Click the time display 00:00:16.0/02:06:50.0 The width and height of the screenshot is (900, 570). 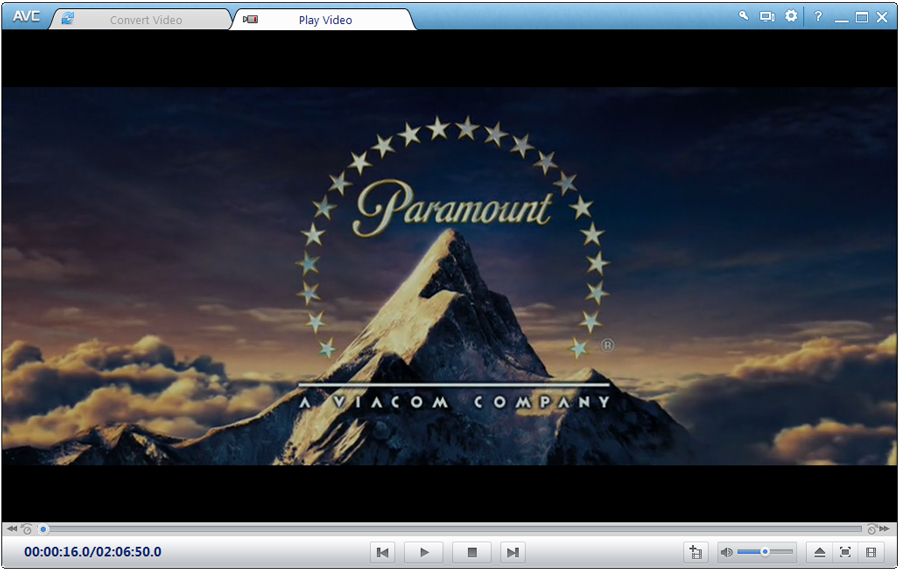click(92, 552)
